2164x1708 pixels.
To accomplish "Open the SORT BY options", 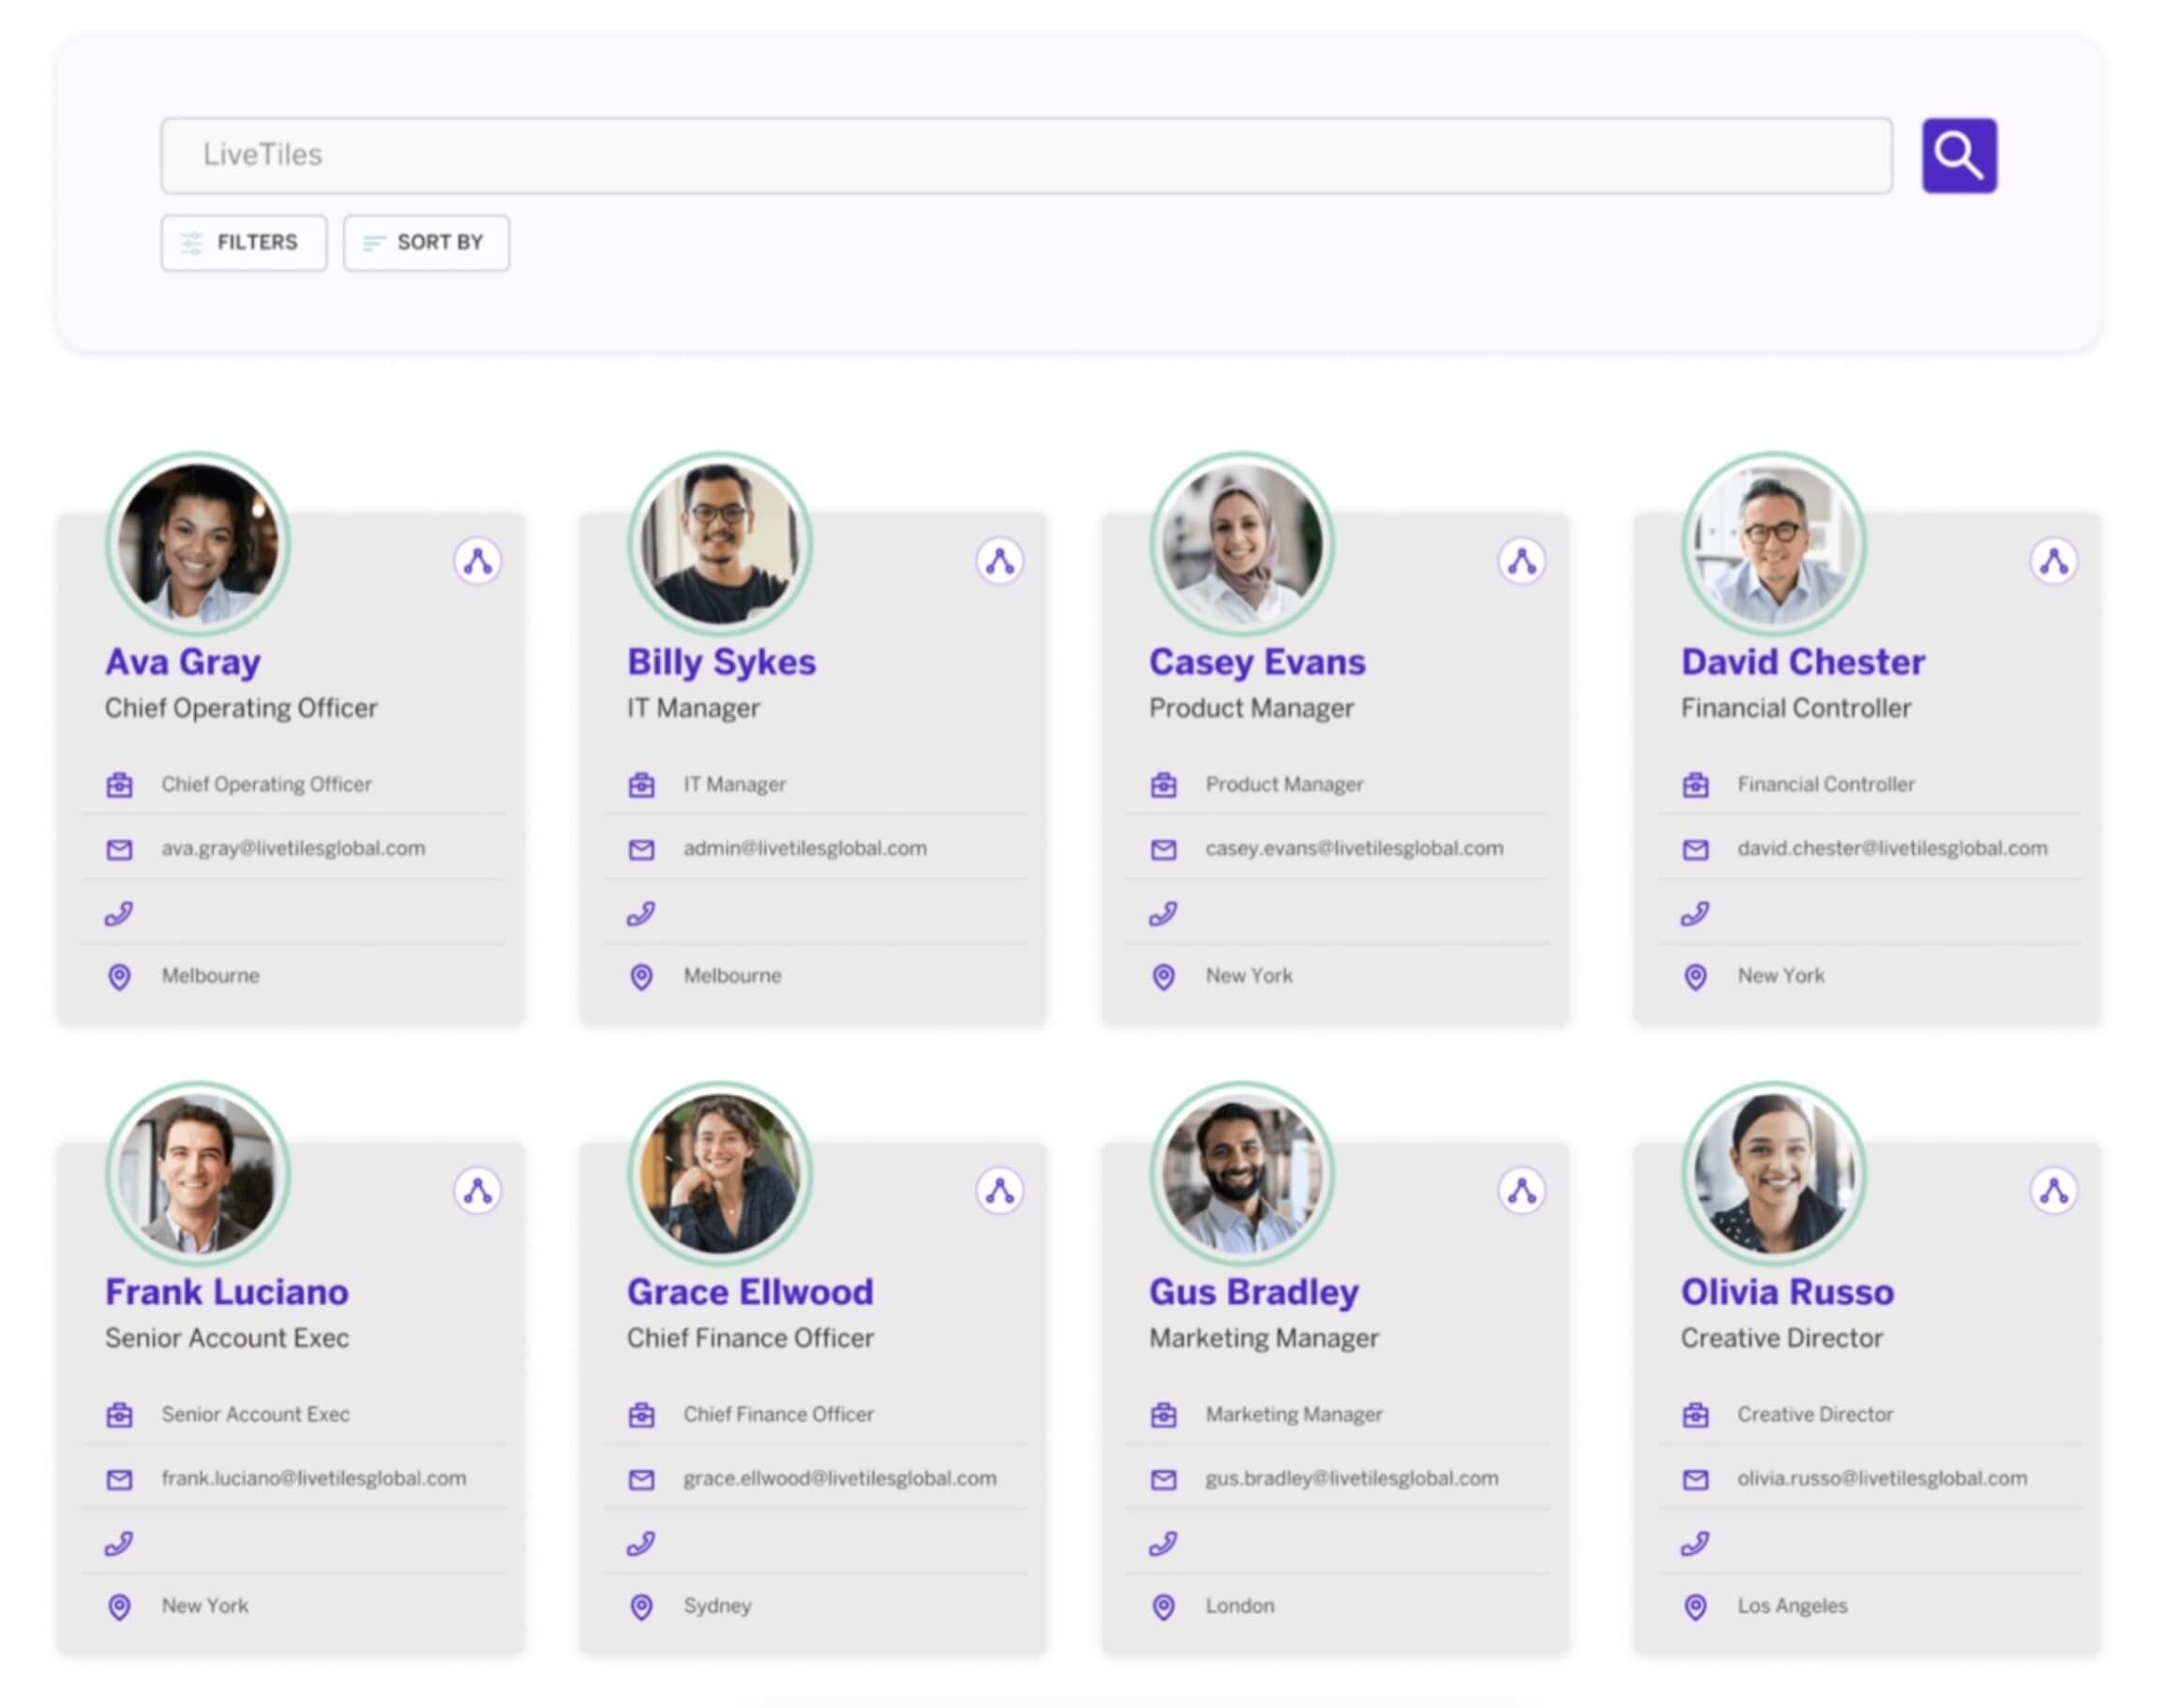I will coord(425,242).
